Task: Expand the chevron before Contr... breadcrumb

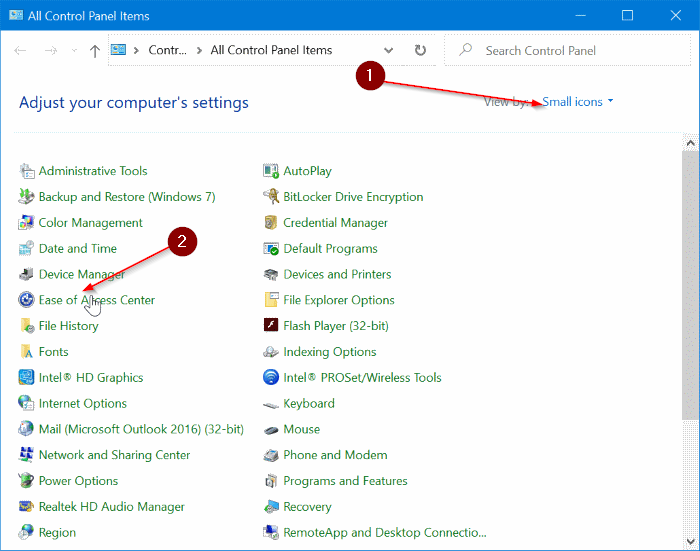Action: tap(136, 50)
